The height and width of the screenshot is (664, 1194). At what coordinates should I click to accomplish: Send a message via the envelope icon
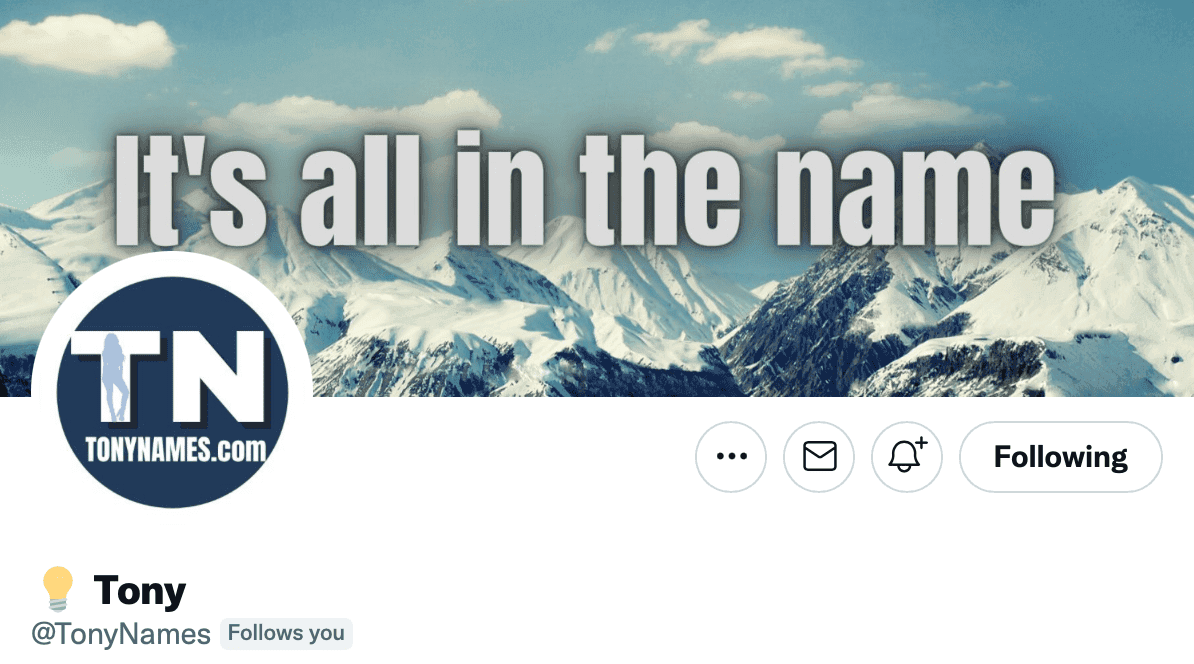tap(819, 457)
